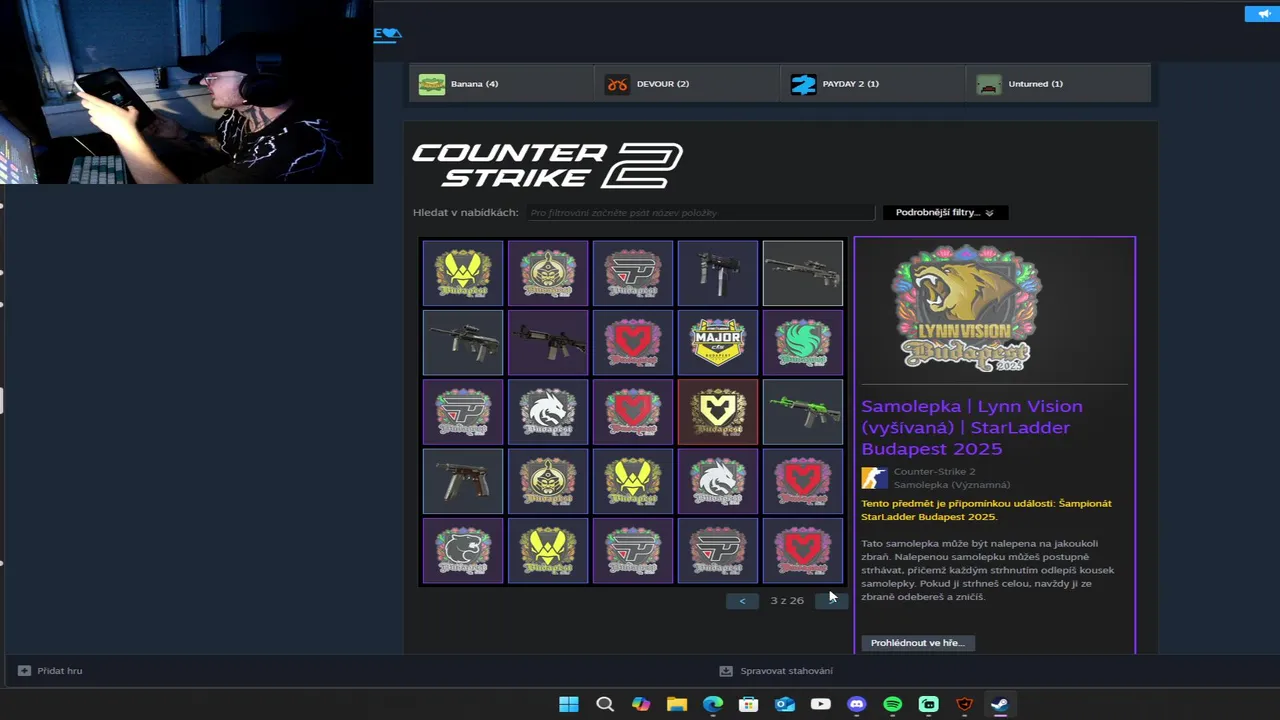Select the brown-grip machine pistol item
This screenshot has width=1280, height=720.
pos(463,481)
